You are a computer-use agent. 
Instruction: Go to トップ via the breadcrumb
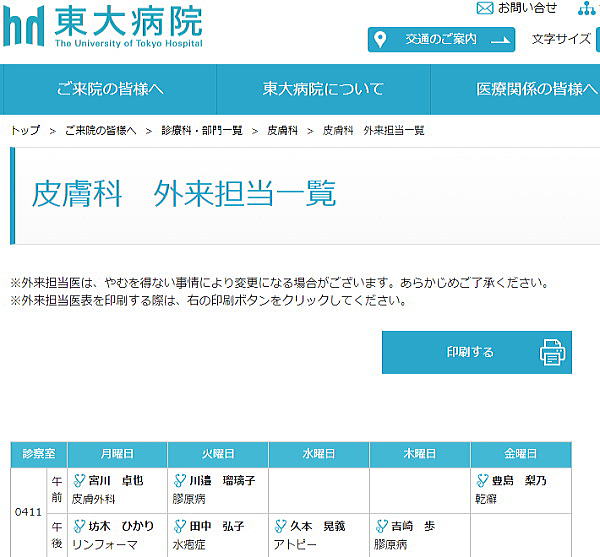tap(25, 131)
